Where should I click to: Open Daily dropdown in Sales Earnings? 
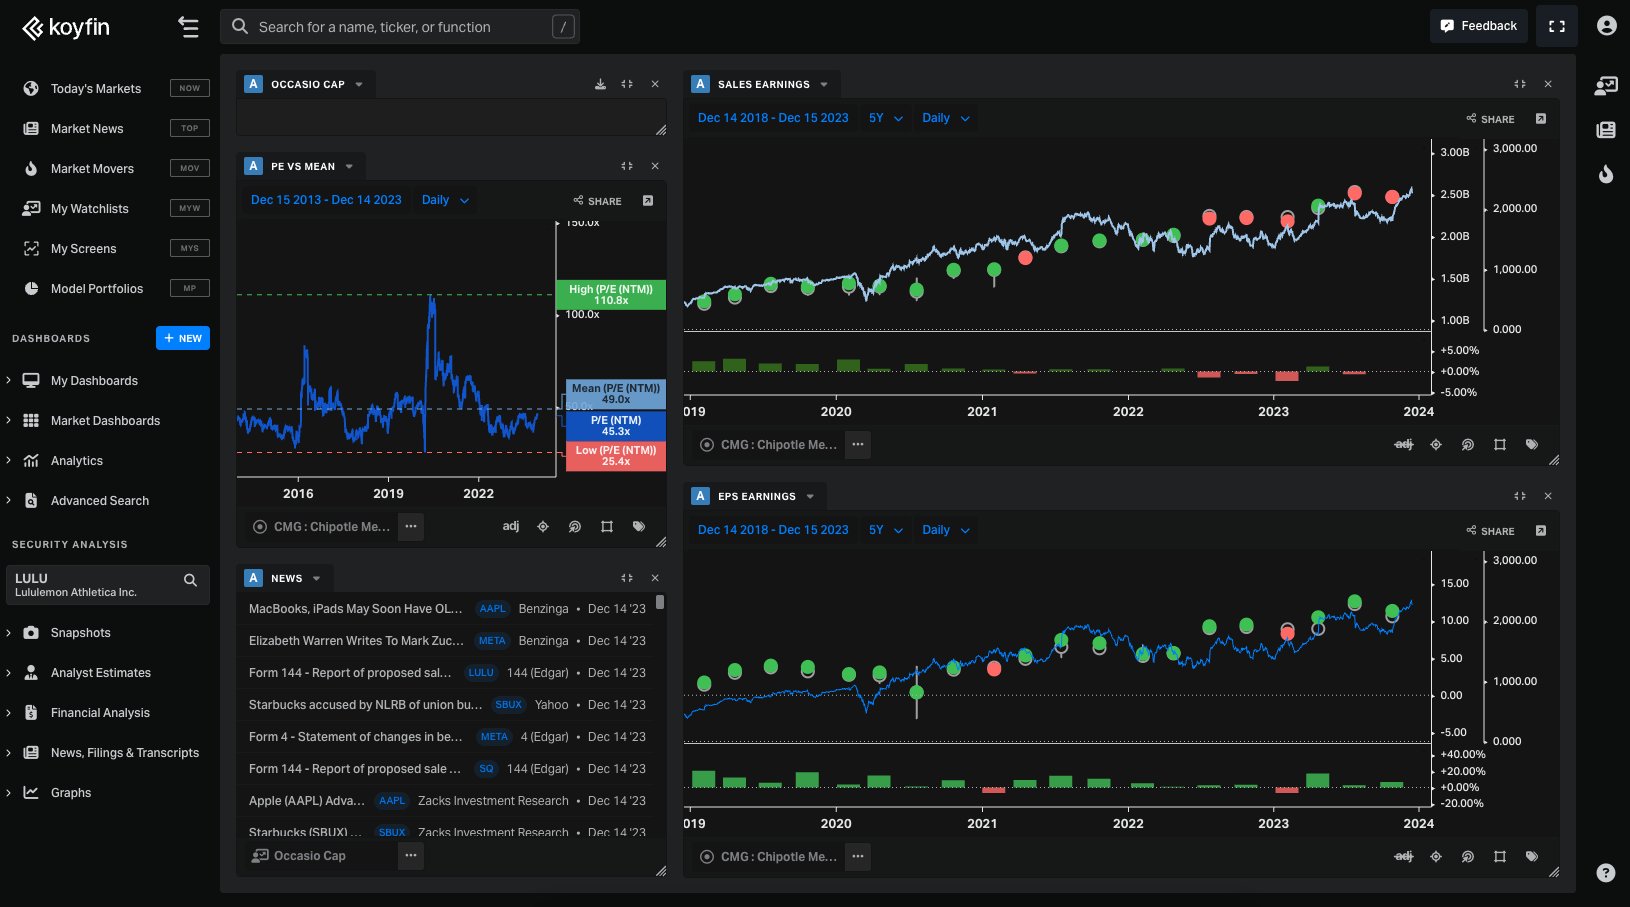[946, 118]
